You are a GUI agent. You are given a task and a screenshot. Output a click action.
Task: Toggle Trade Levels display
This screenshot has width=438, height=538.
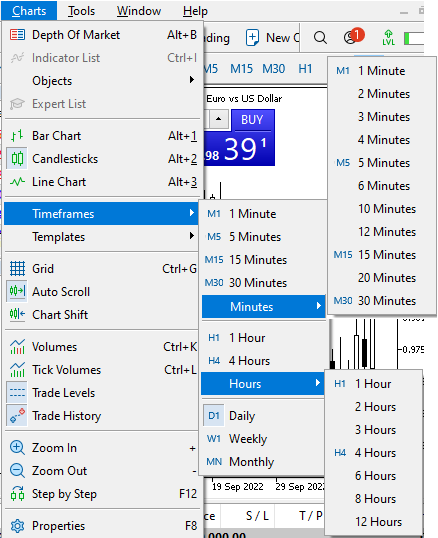(x=101, y=393)
